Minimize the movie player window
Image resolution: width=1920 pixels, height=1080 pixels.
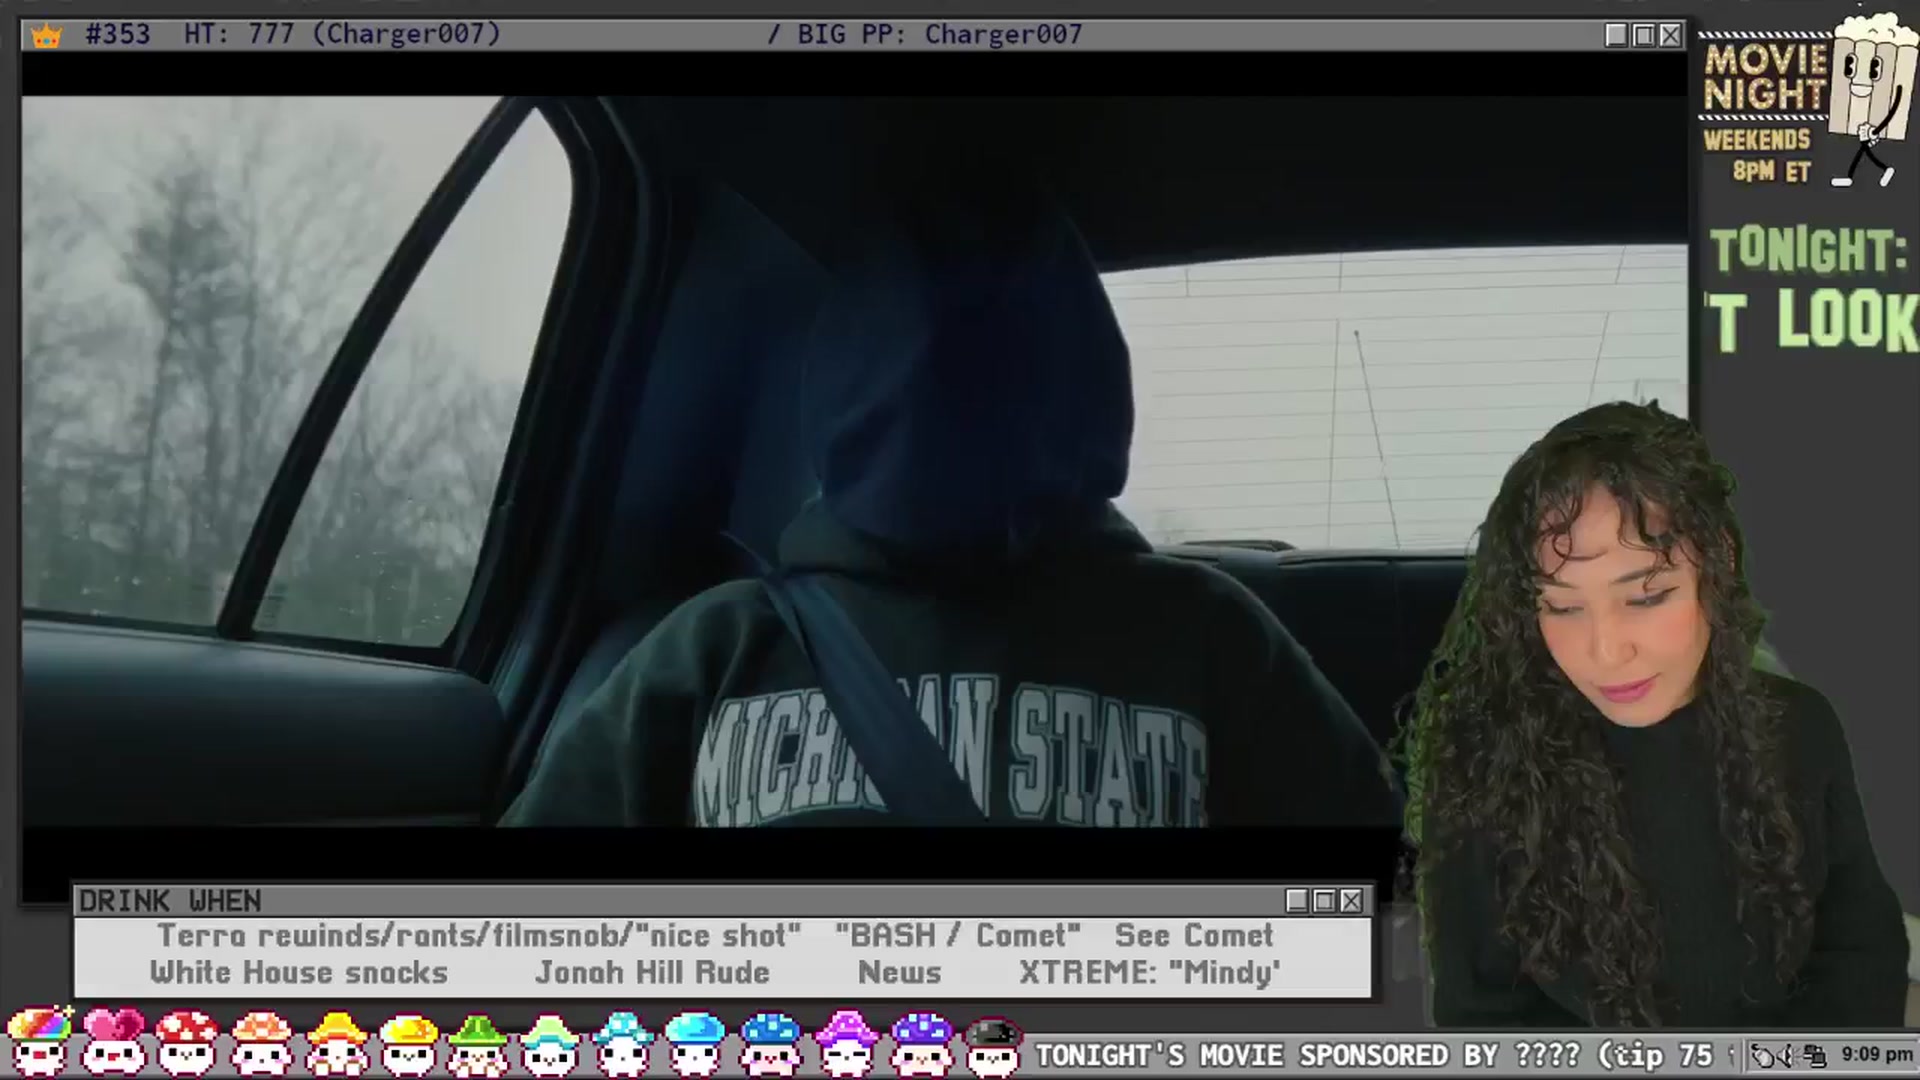pyautogui.click(x=1616, y=35)
